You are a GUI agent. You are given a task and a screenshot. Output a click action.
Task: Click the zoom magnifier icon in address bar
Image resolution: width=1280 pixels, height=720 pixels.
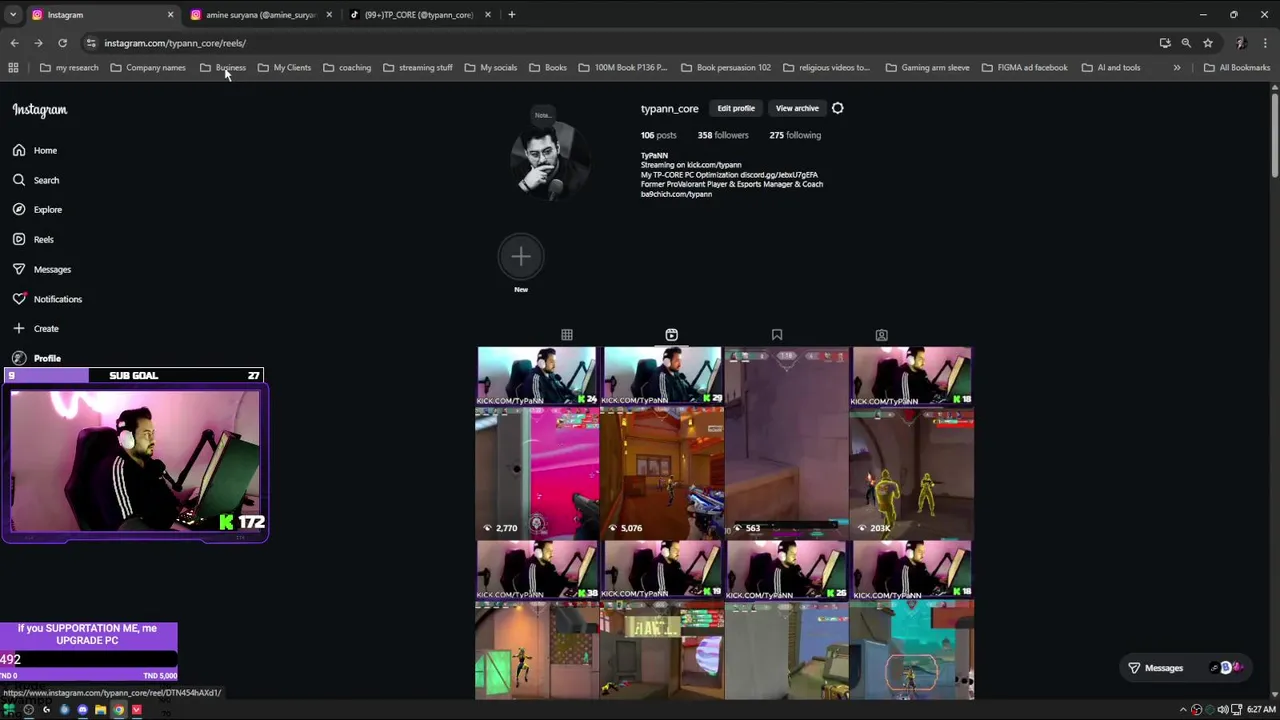(1186, 43)
